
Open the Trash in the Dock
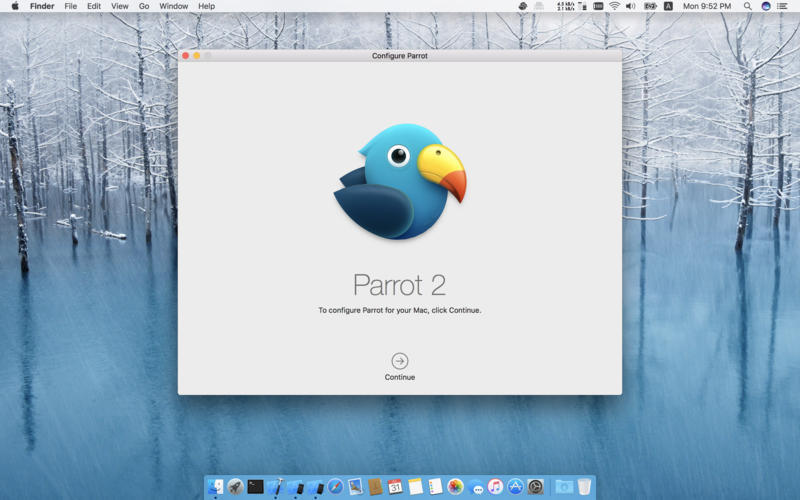pyautogui.click(x=584, y=486)
